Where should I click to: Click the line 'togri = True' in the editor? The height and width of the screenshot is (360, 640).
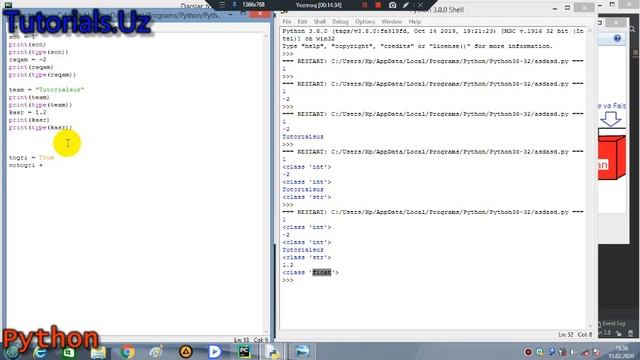(x=31, y=158)
